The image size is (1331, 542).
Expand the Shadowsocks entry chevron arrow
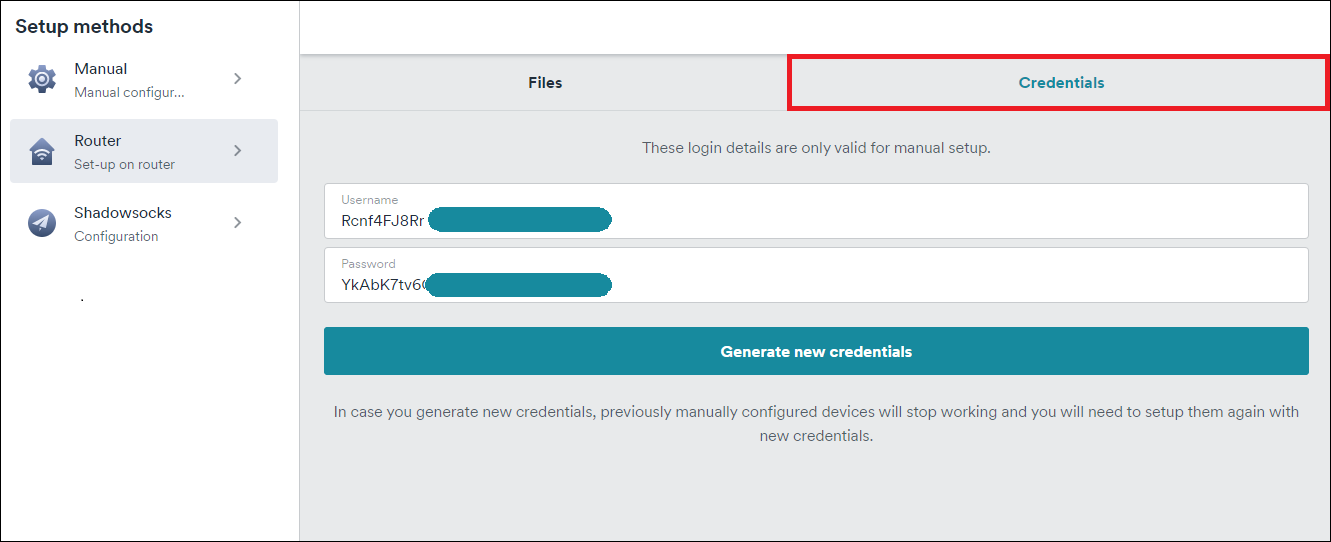click(x=237, y=222)
